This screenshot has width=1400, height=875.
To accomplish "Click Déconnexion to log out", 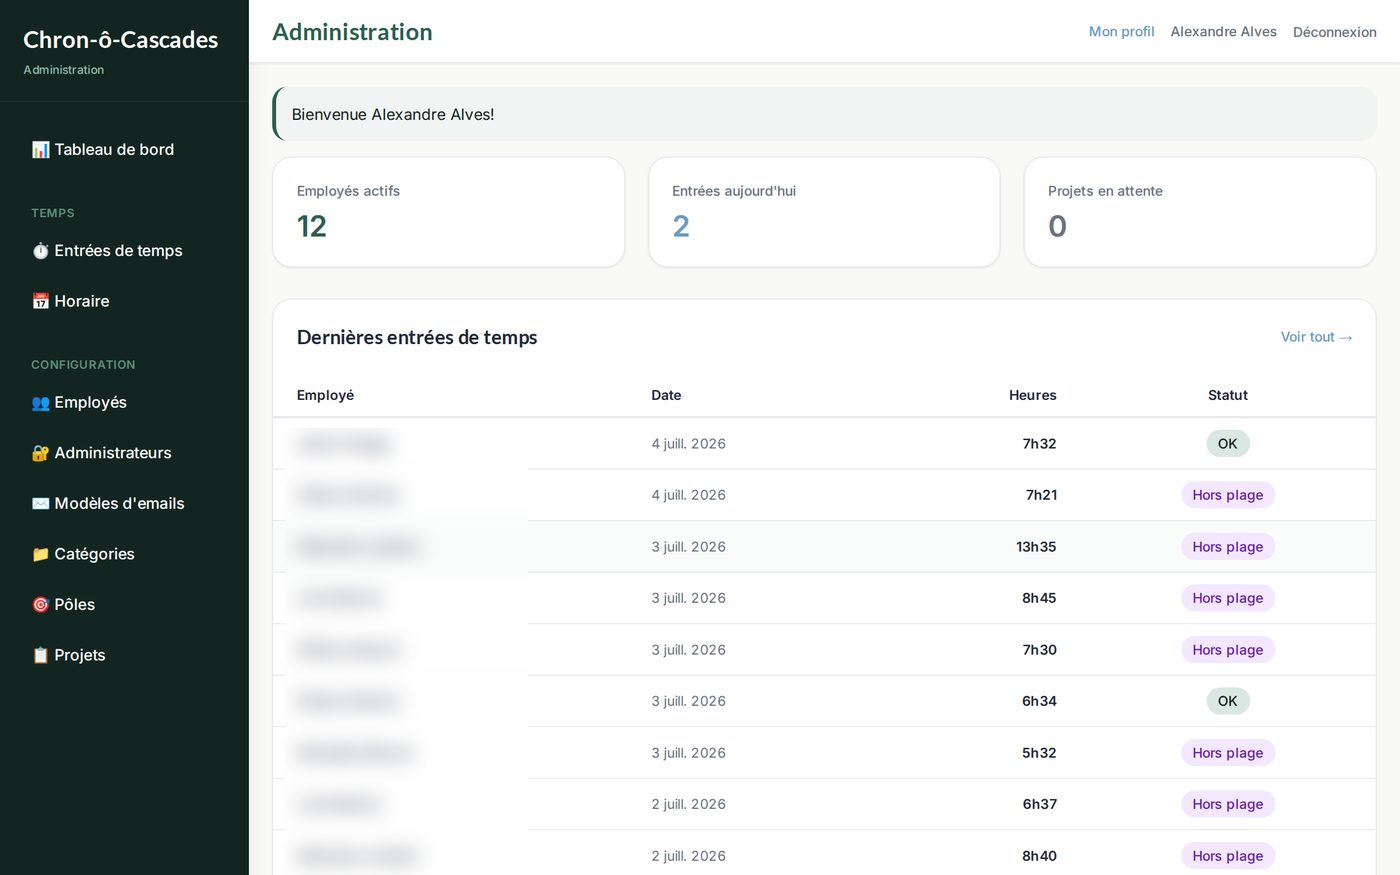I will (x=1334, y=32).
